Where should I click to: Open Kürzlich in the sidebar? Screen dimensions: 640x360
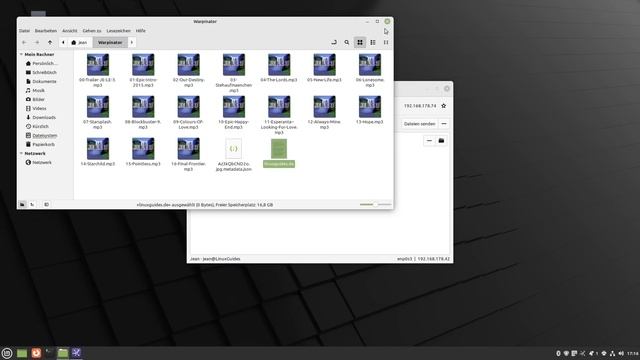pyautogui.click(x=37, y=127)
